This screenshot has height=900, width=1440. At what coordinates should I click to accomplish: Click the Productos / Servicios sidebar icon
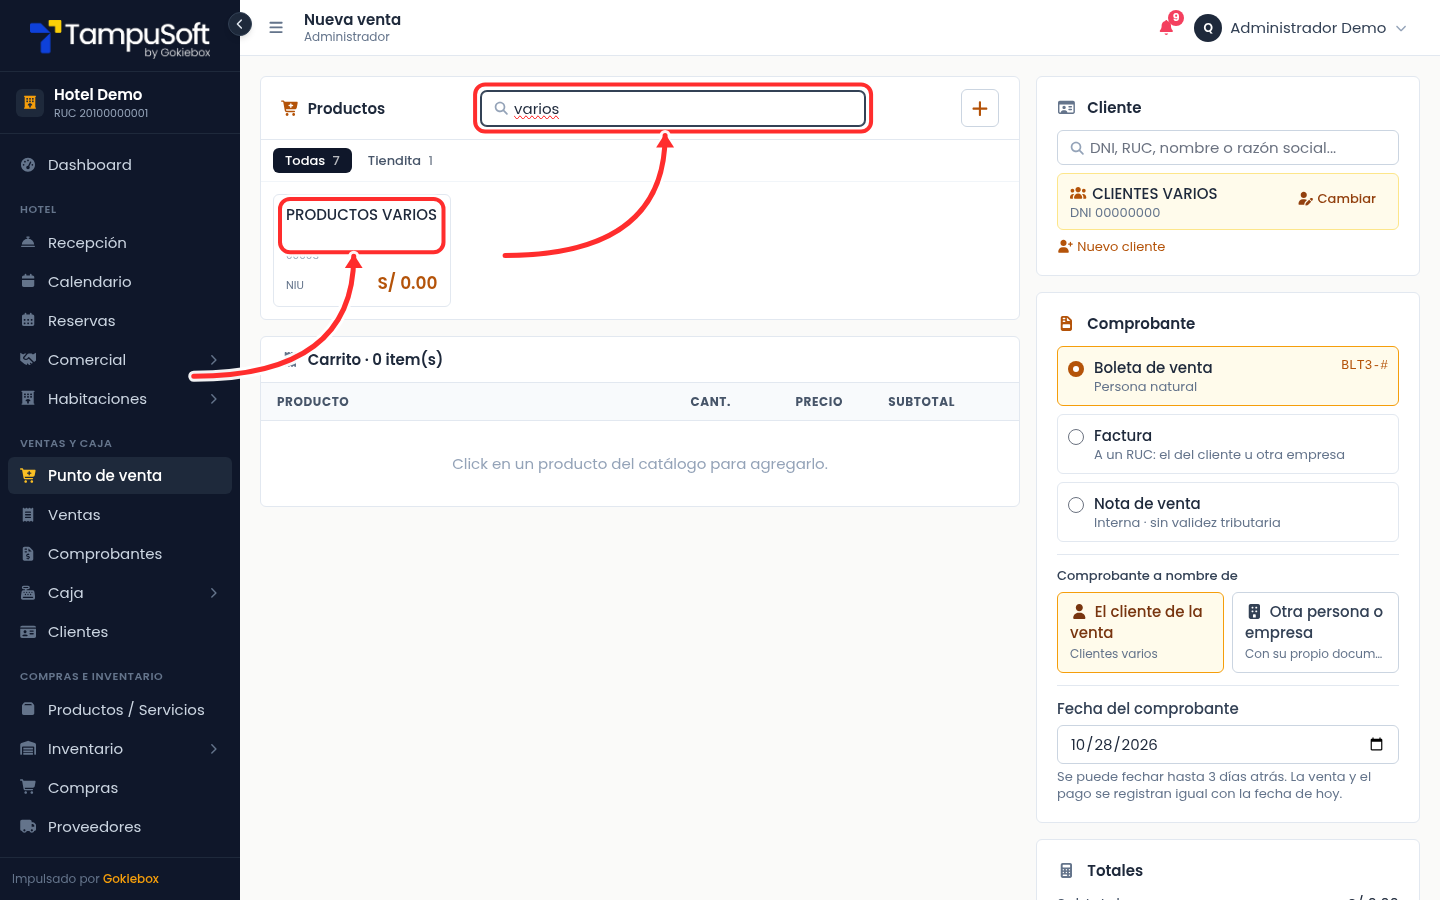point(28,710)
